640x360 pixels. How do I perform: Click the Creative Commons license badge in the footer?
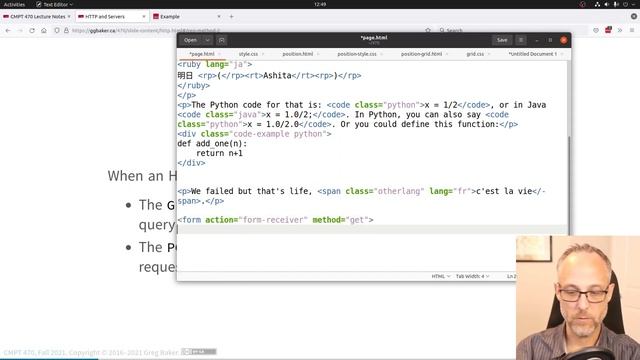click(199, 351)
